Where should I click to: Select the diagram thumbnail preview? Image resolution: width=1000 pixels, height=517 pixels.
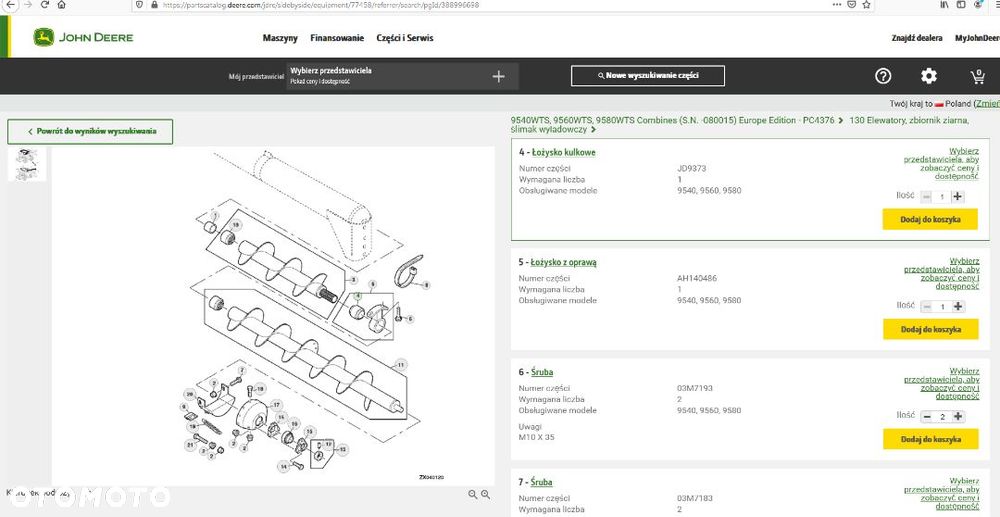[x=27, y=164]
